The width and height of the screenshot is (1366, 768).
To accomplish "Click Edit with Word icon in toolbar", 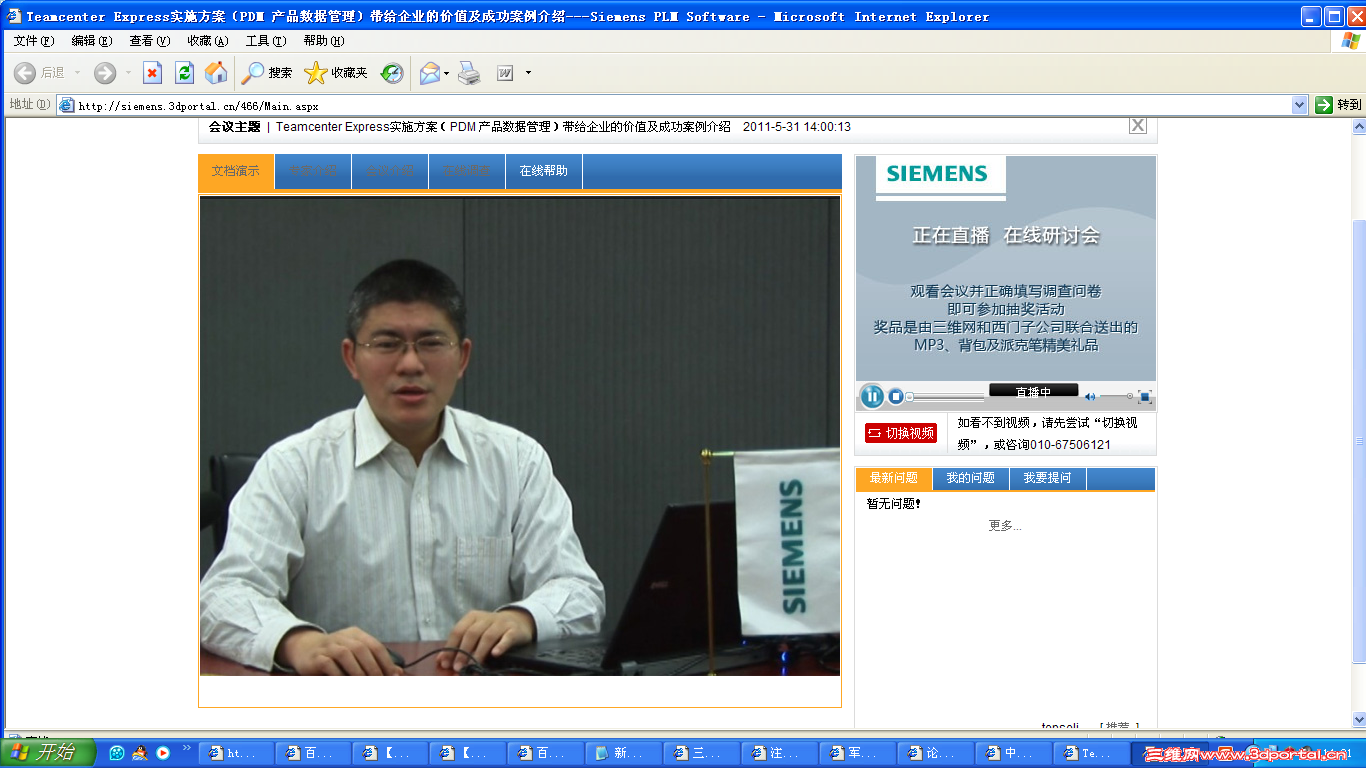I will [505, 72].
